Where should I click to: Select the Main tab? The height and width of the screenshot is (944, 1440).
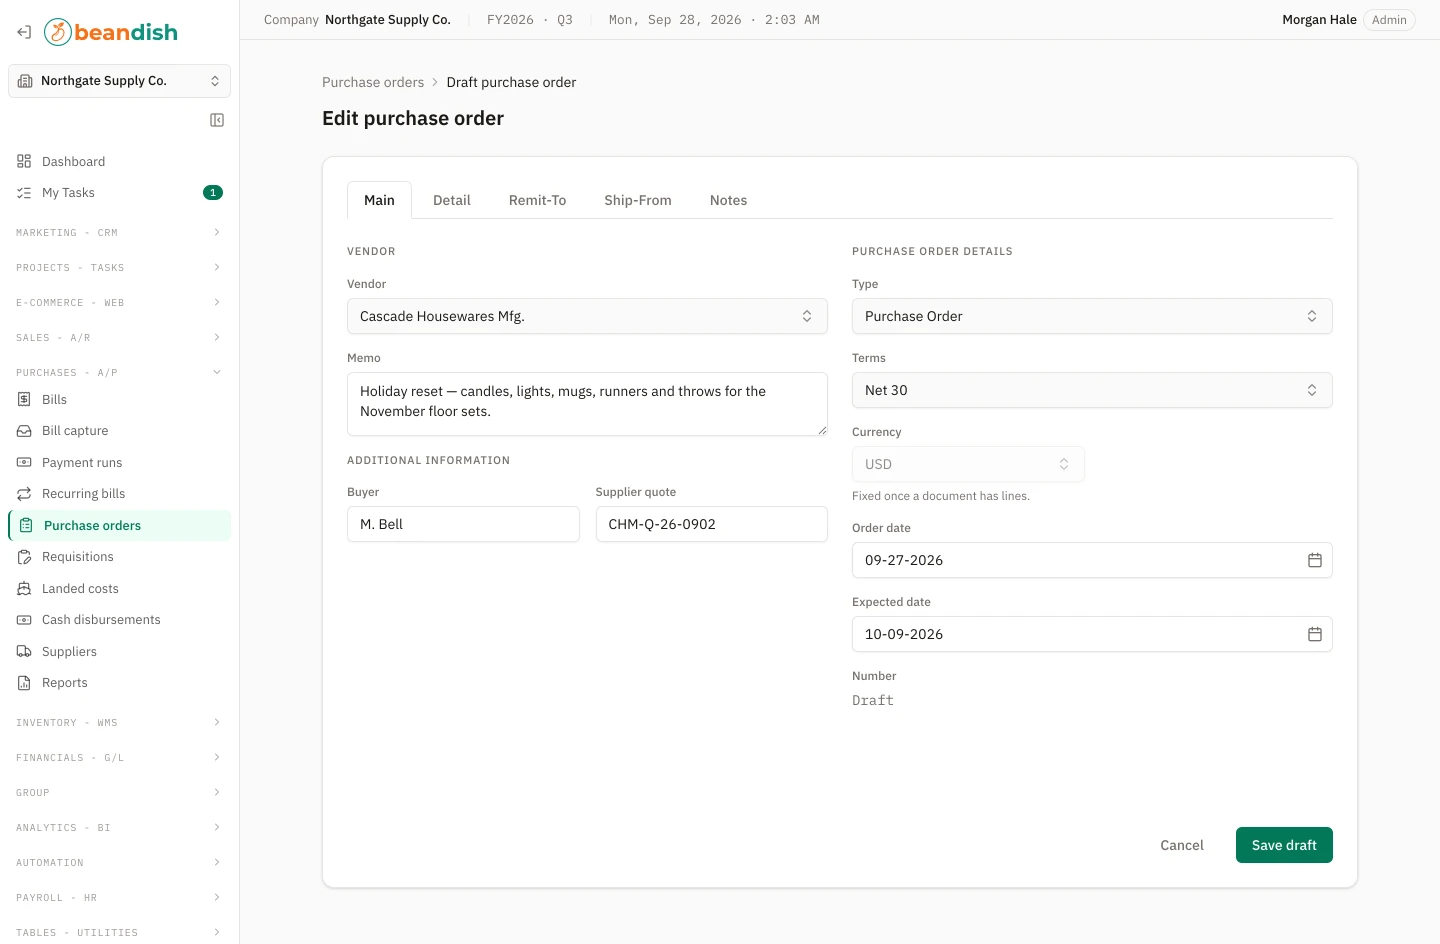pos(379,200)
